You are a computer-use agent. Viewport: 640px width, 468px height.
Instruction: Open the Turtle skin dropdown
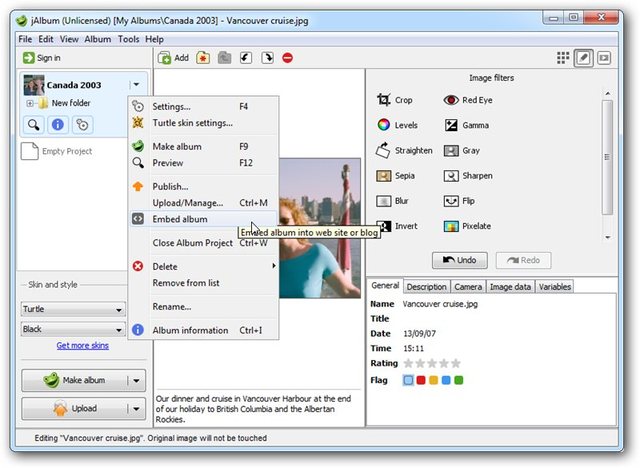[x=73, y=310]
